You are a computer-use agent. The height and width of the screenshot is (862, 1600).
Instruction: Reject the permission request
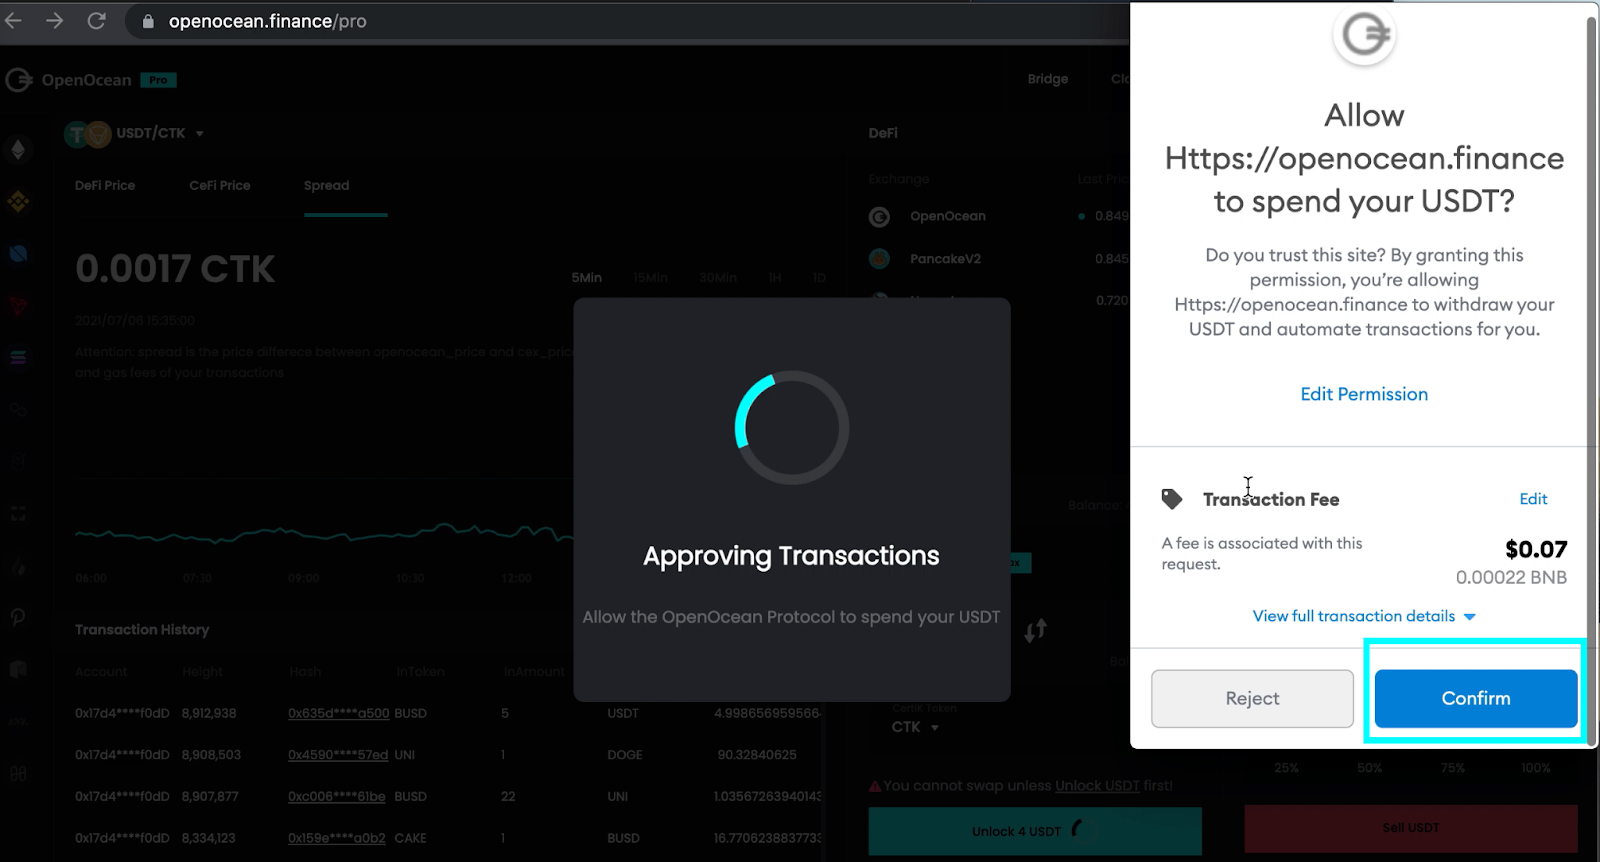(1252, 698)
